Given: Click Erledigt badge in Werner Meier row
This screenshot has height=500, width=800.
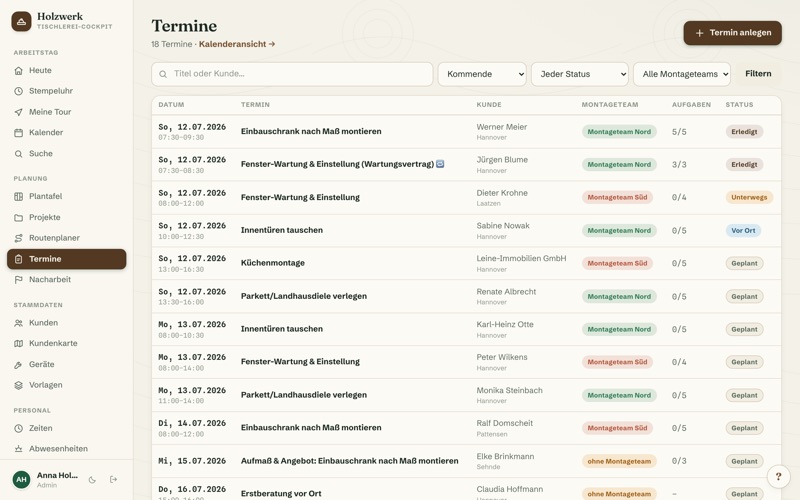Looking at the screenshot, I should click(744, 132).
